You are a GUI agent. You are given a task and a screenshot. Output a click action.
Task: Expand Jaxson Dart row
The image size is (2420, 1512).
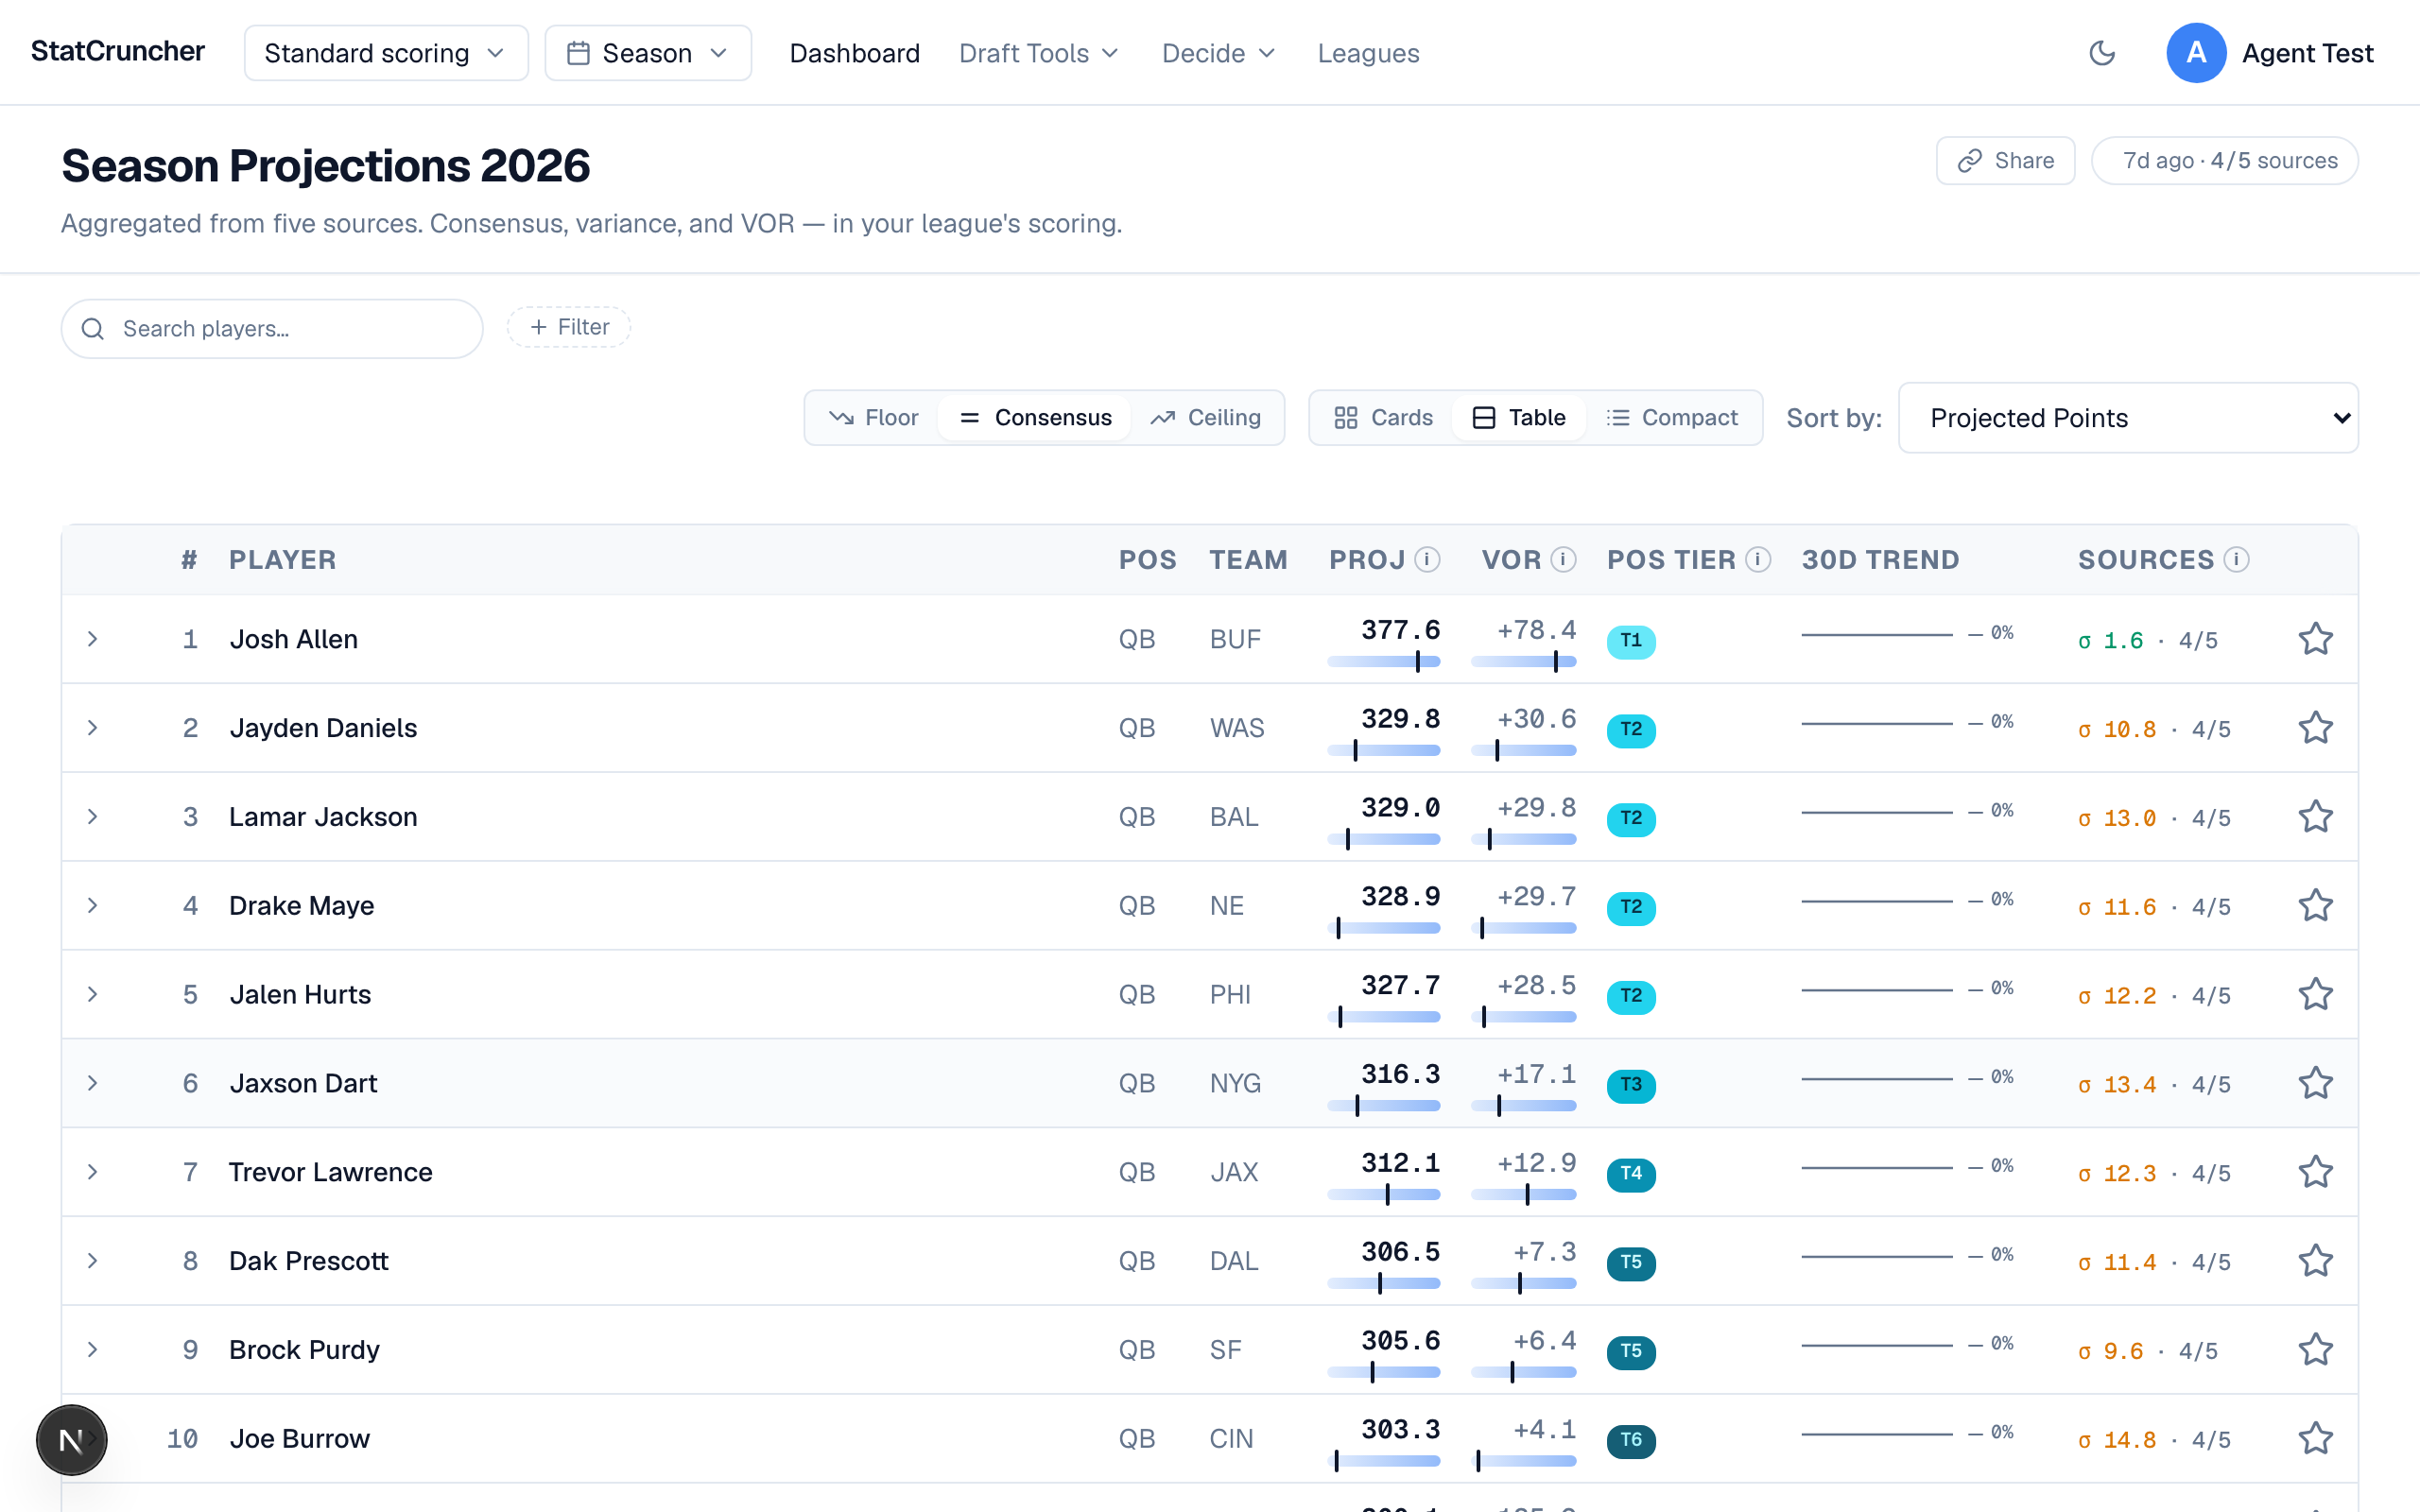[x=93, y=1083]
